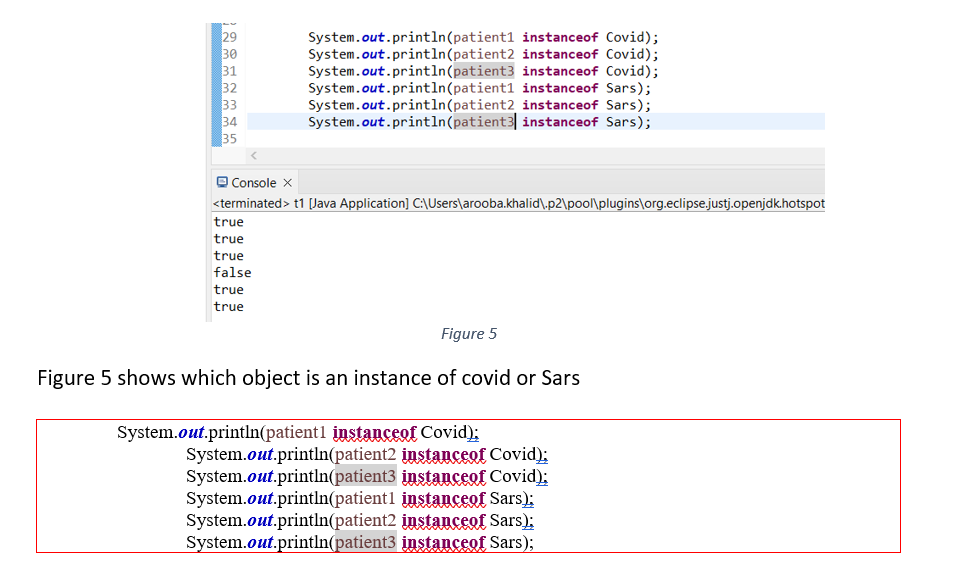Click highlighted patient3 on editor line 31
Image resolution: width=954 pixels, height=585 pixels.
coord(484,71)
